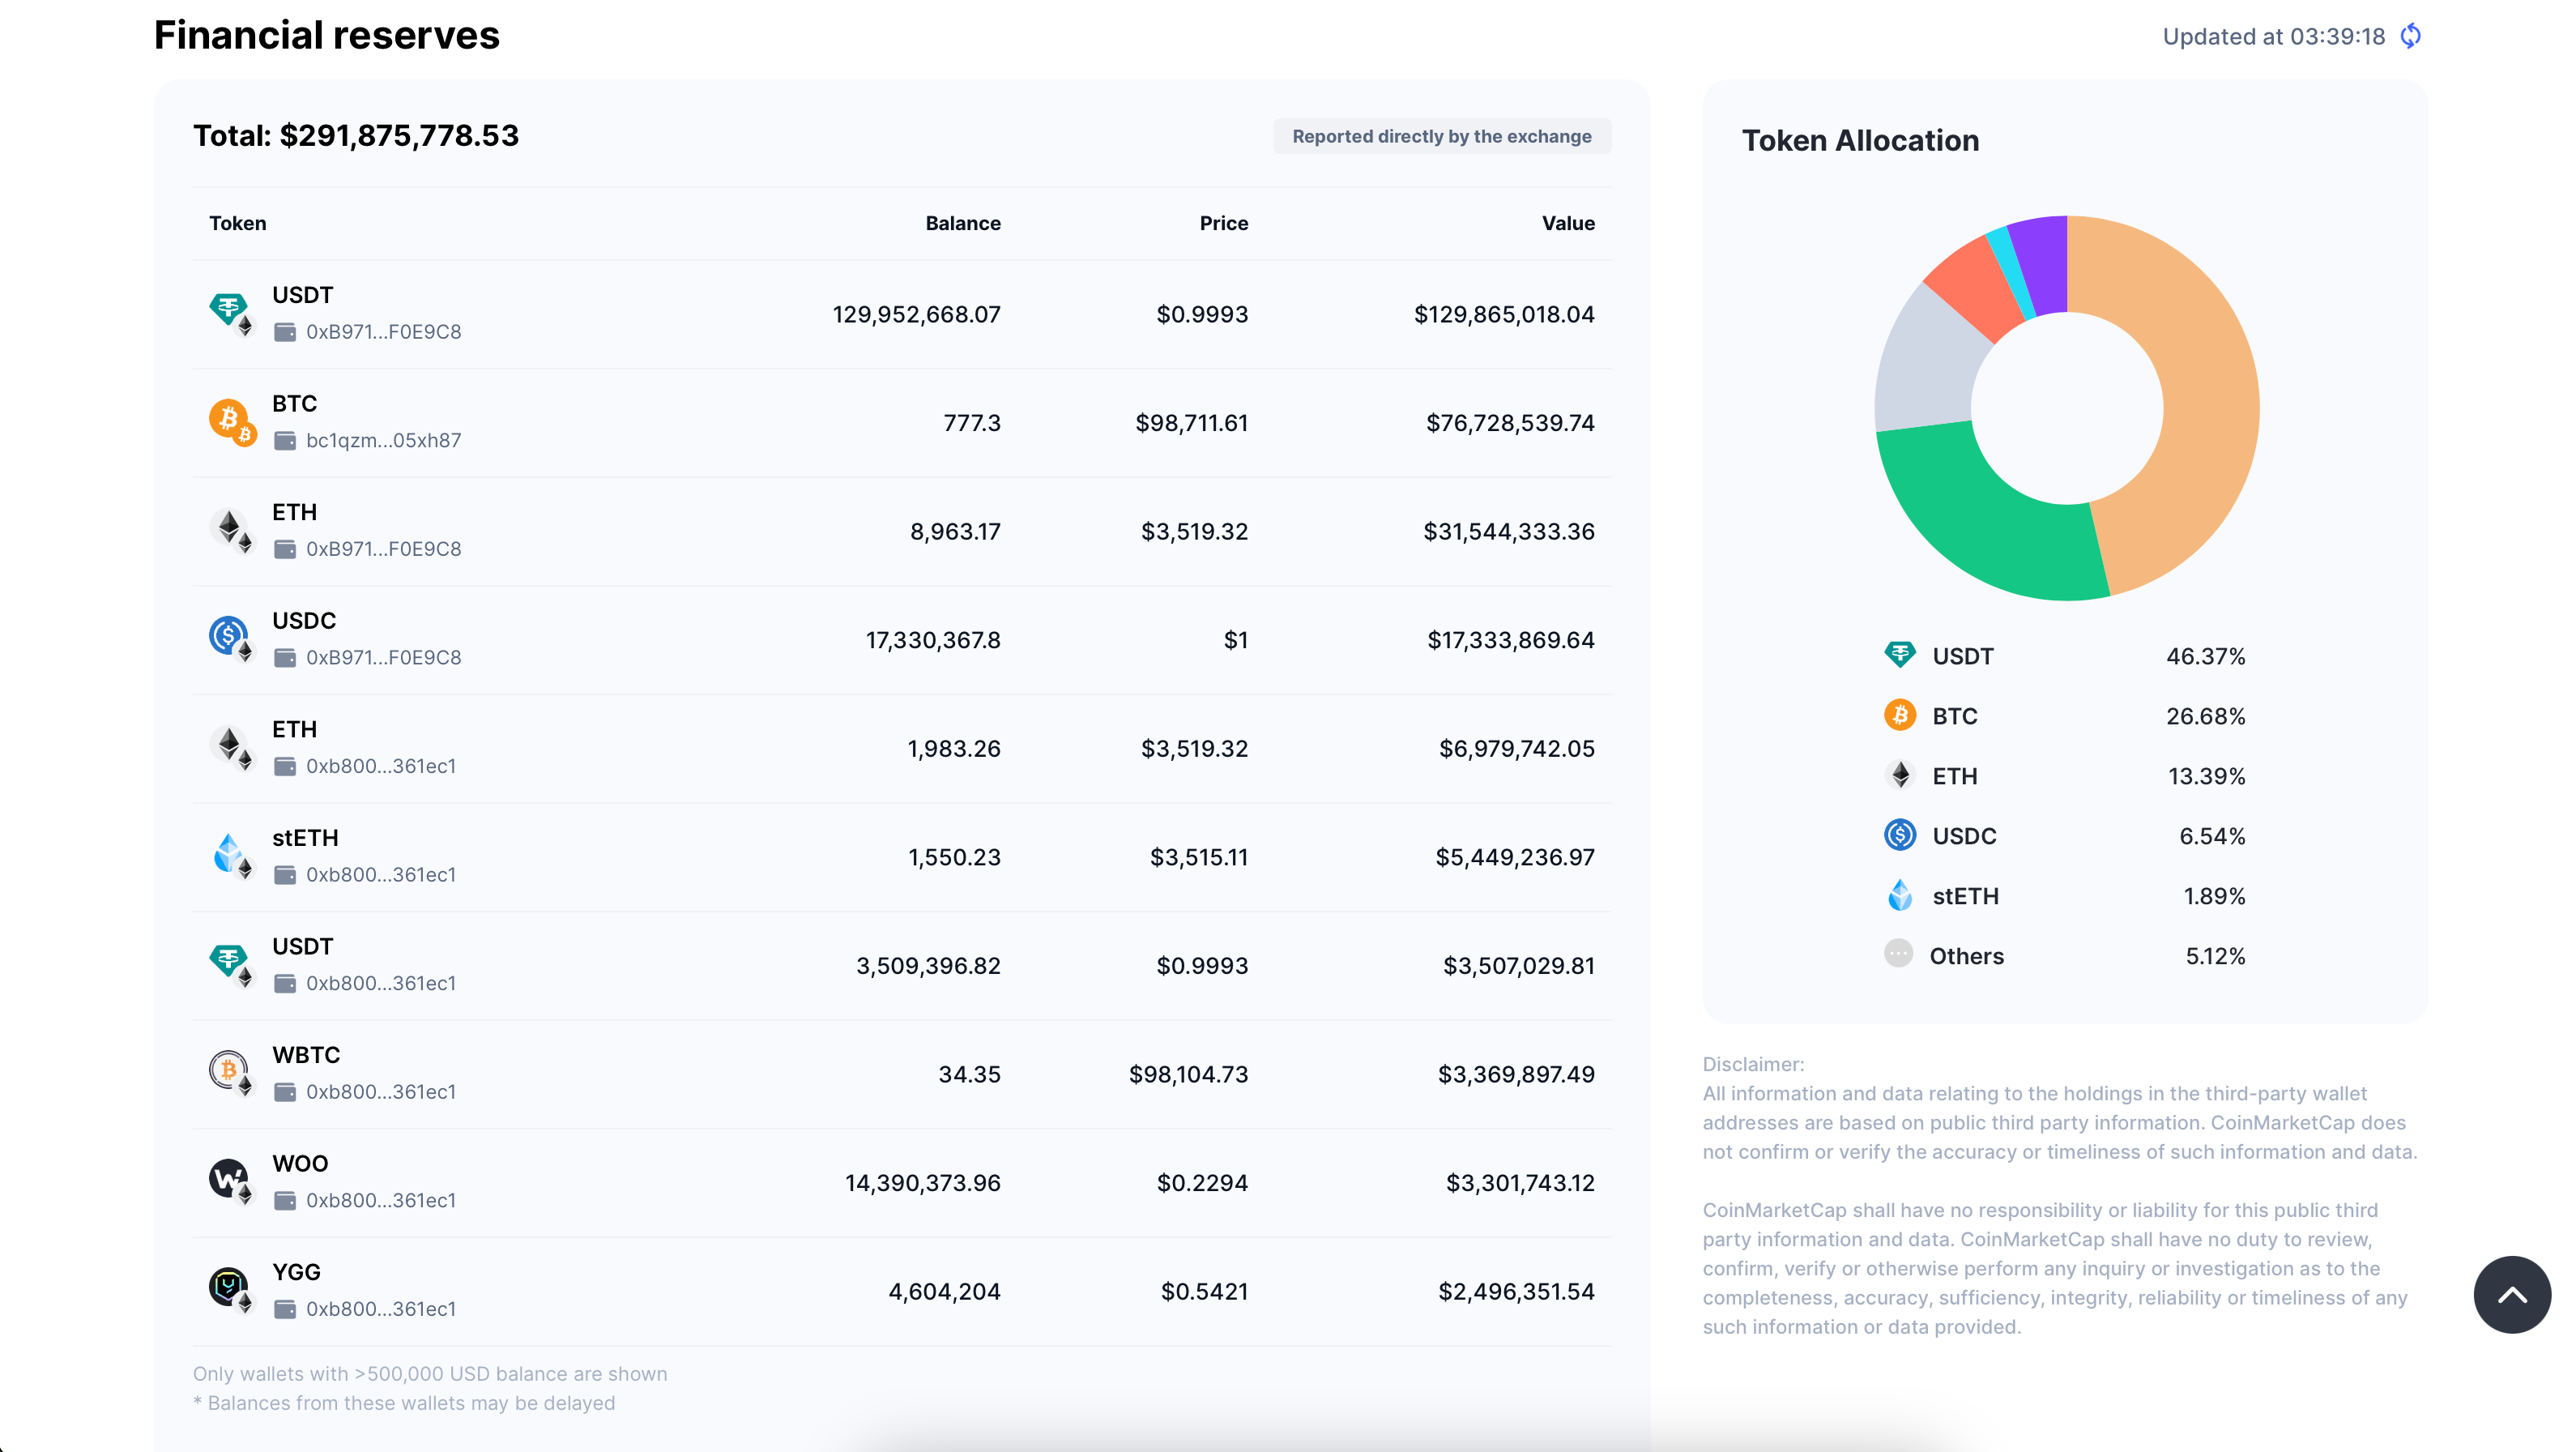Click Others icon in Token Allocation legend
Viewport: 2576px width, 1452px height.
[x=1898, y=954]
